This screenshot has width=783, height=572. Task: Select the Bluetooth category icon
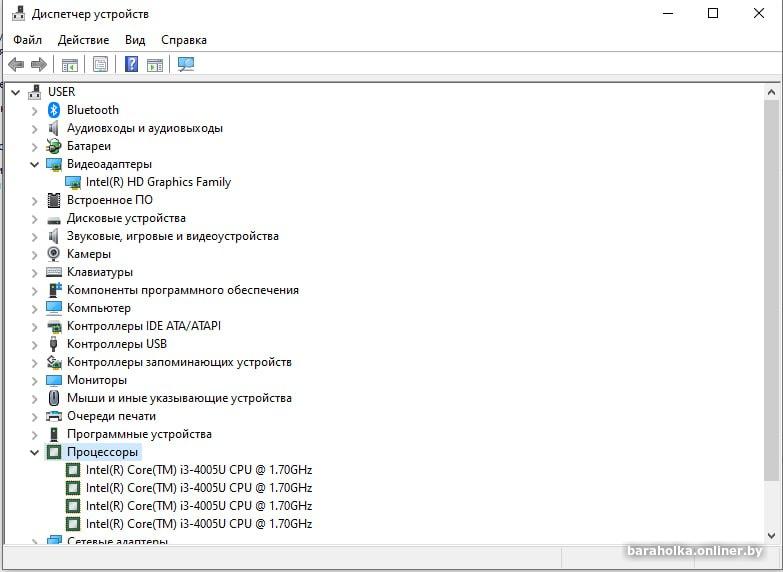tap(54, 110)
